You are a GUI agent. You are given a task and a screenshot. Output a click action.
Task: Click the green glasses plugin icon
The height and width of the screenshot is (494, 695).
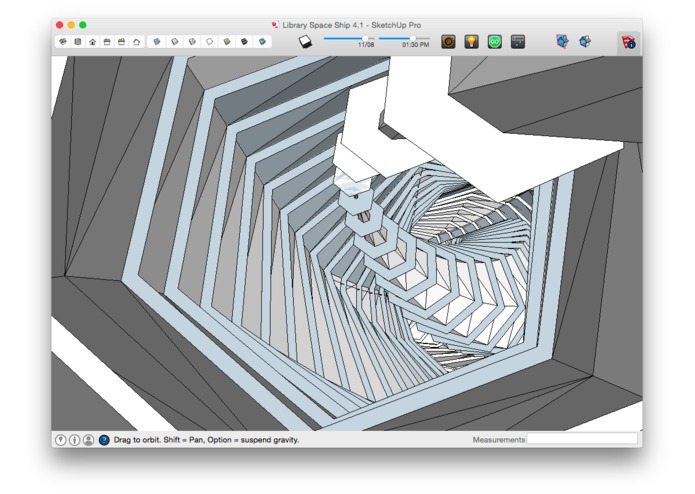pos(494,42)
